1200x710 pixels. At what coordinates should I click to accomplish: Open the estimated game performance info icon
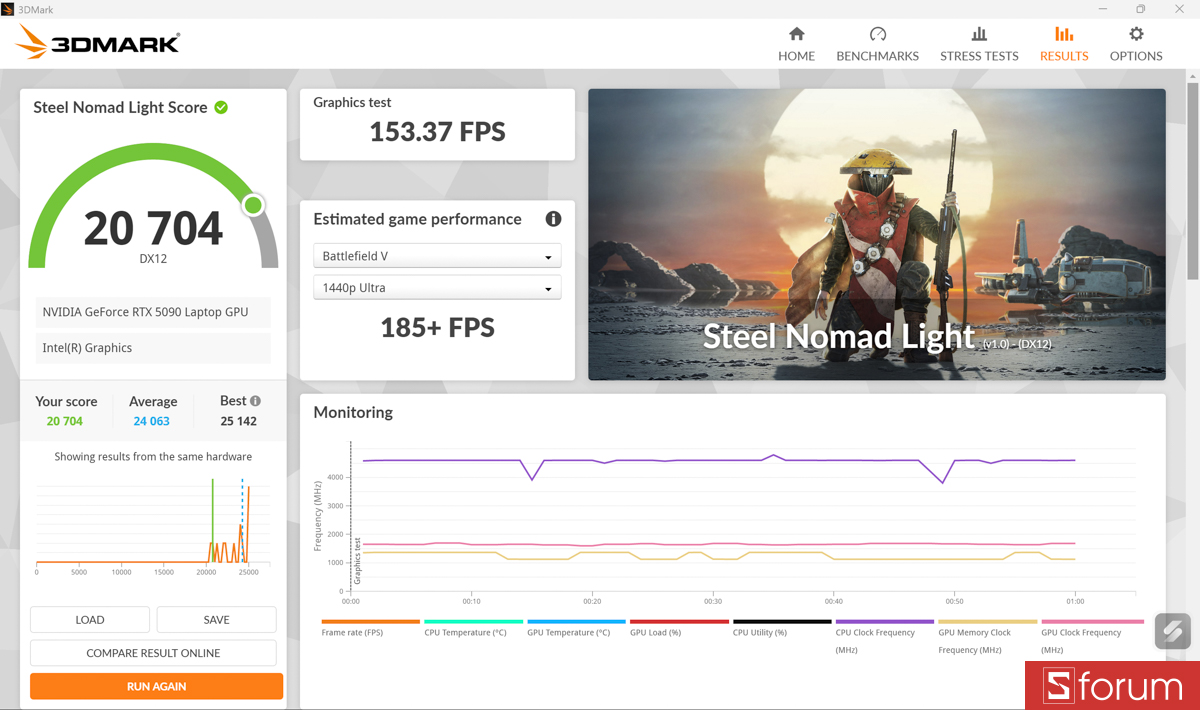553,219
